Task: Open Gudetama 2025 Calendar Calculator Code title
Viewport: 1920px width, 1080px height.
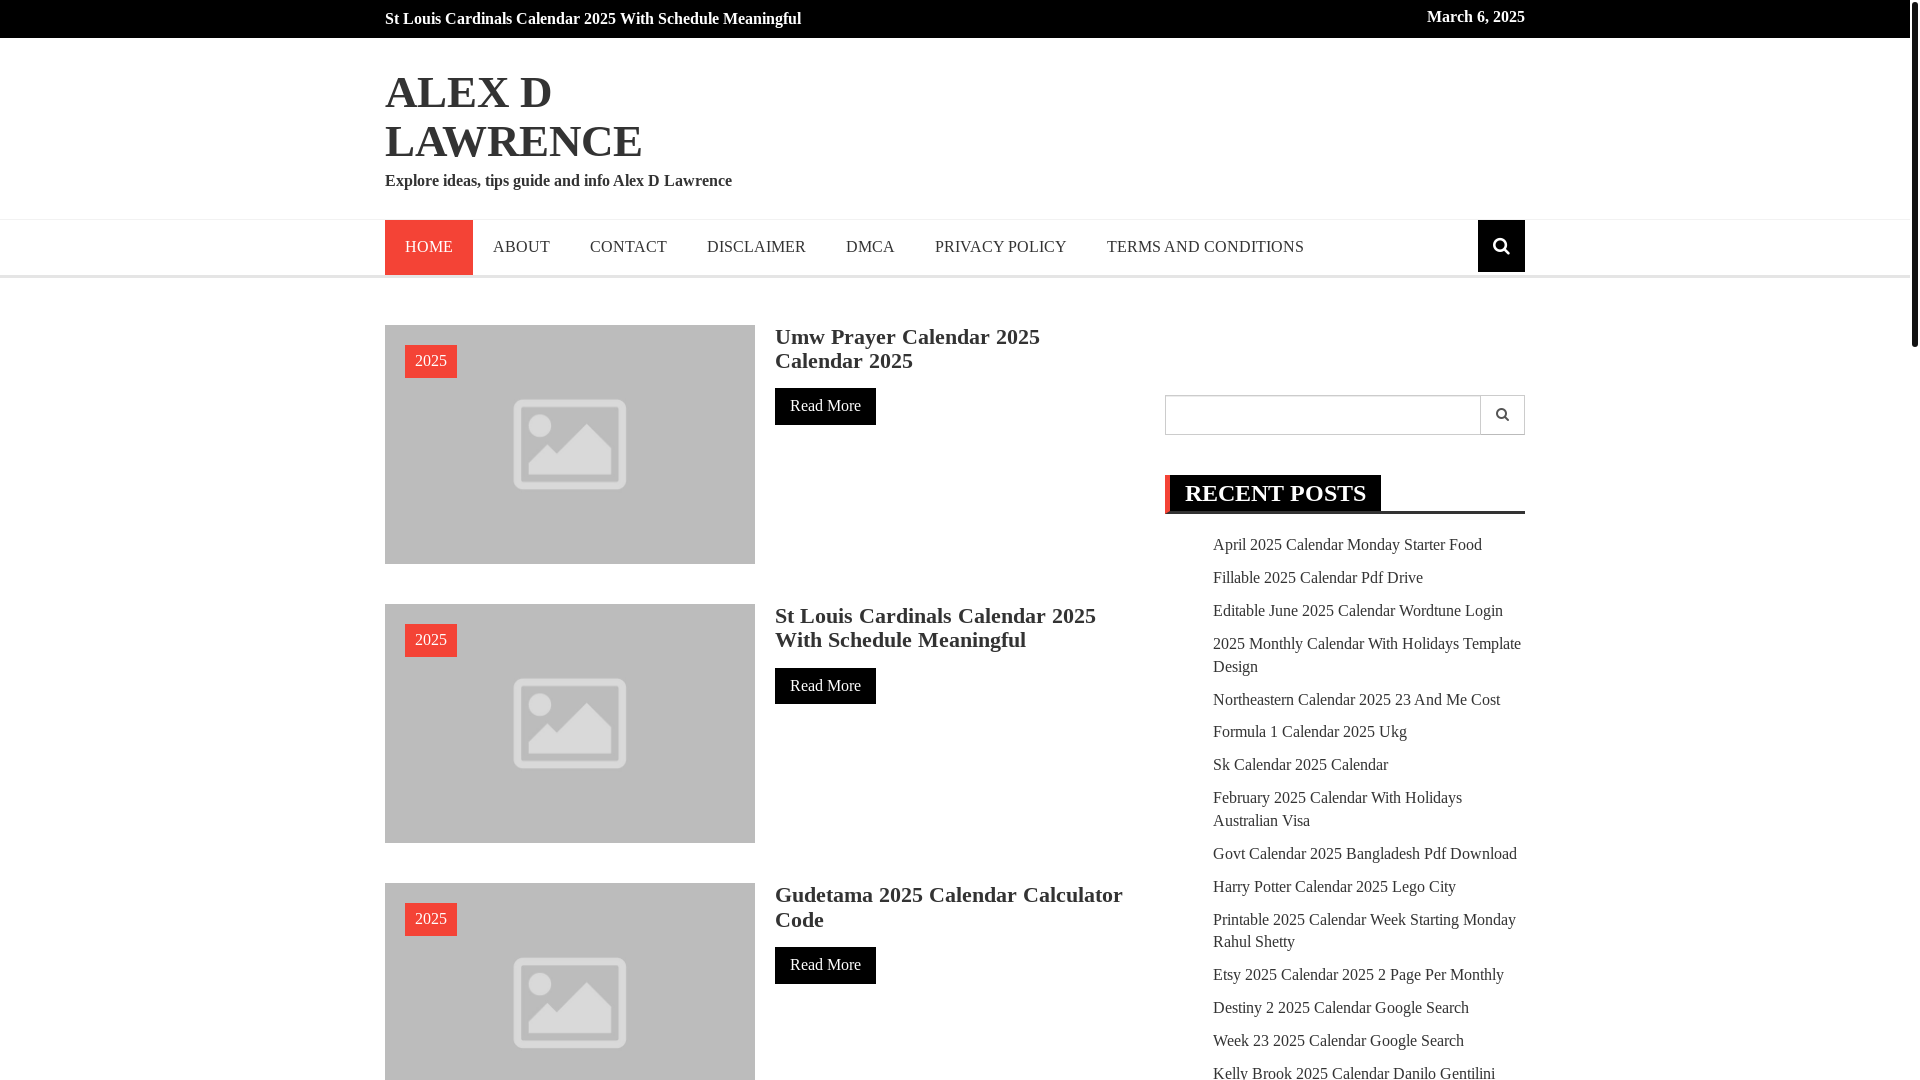Action: pos(949,907)
